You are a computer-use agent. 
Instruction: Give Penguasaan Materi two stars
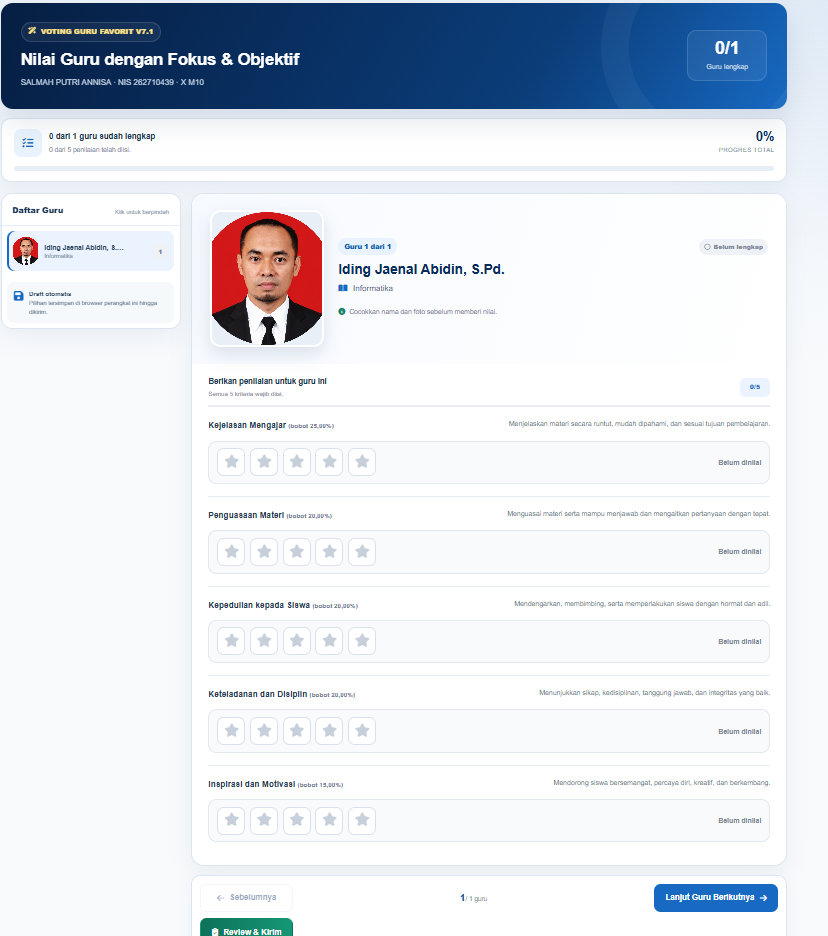[264, 552]
